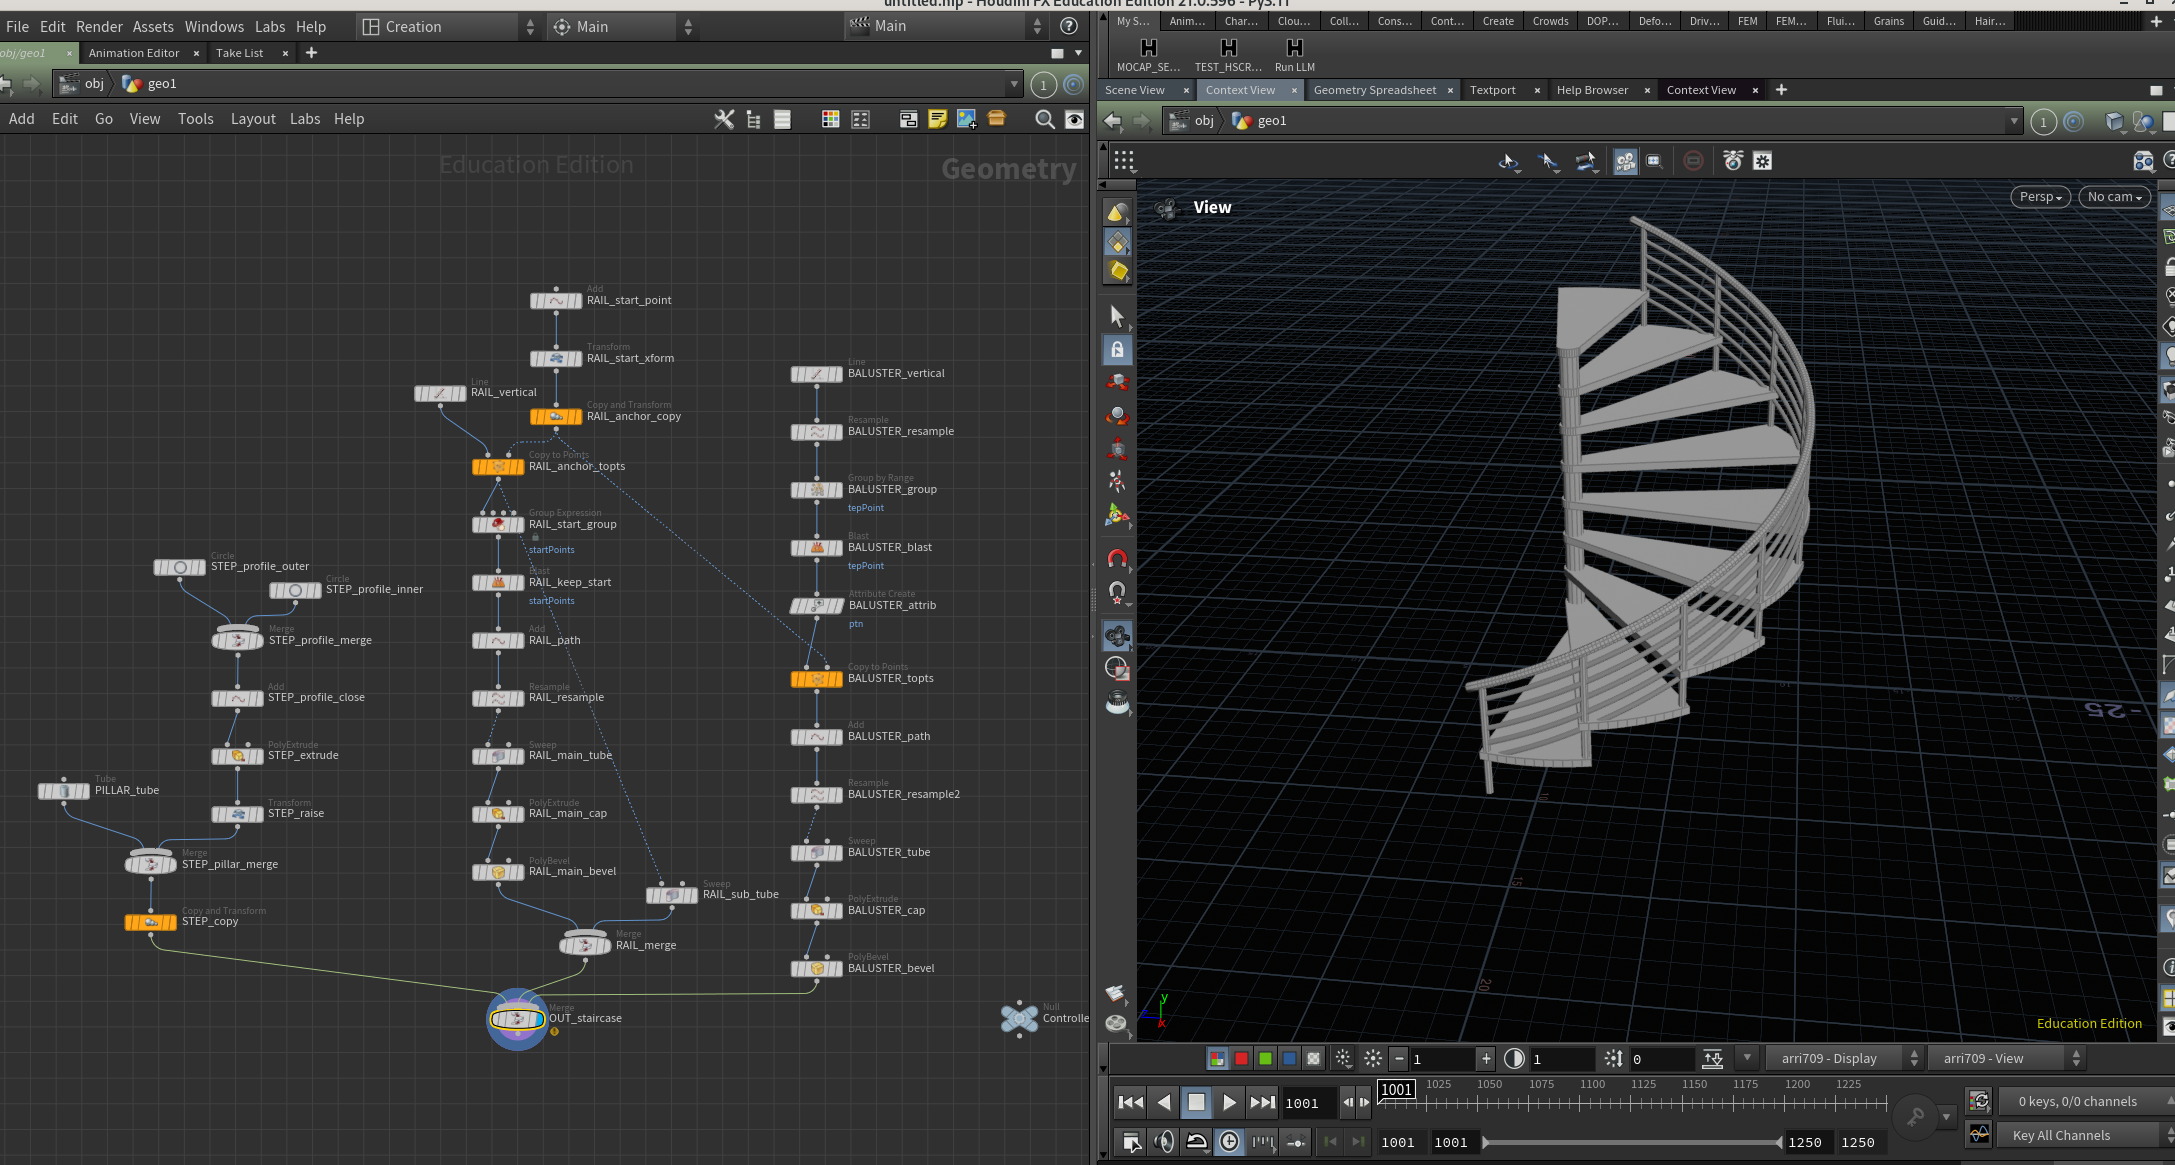Create a subnet with the box icon
Image resolution: width=2175 pixels, height=1165 pixels.
(996, 119)
